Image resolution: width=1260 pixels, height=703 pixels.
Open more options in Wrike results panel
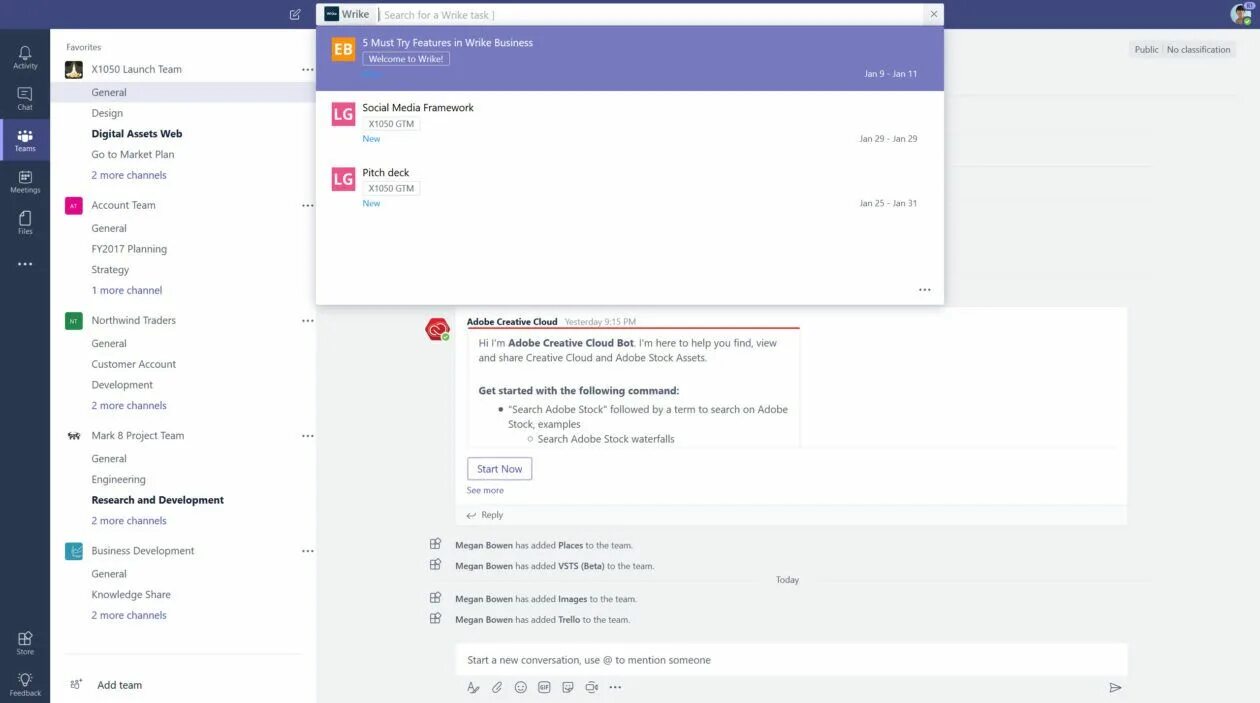click(924, 290)
